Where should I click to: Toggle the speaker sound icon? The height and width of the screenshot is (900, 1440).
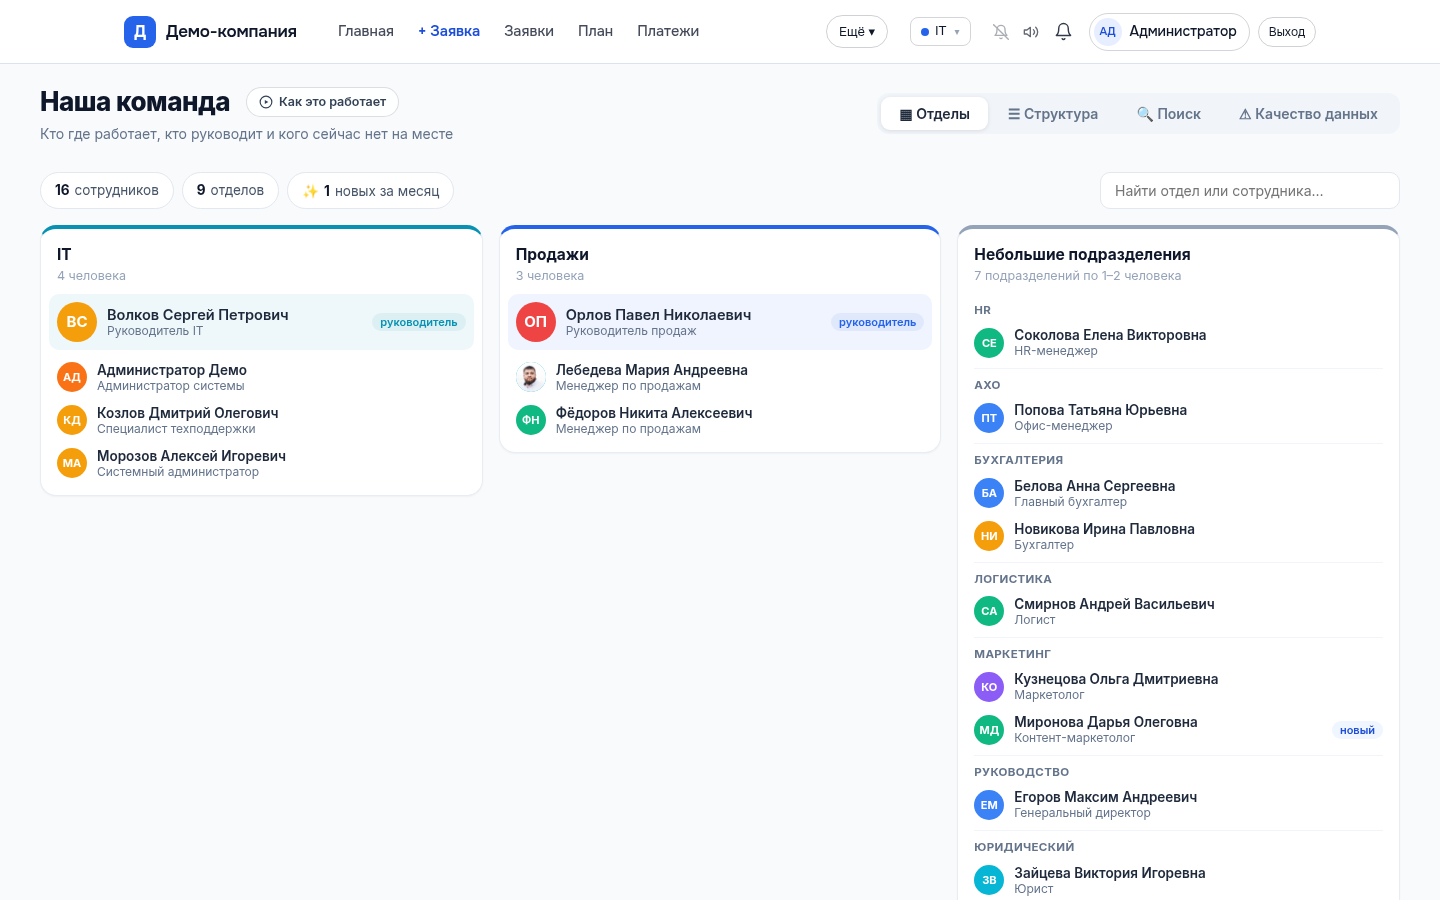pos(1031,32)
